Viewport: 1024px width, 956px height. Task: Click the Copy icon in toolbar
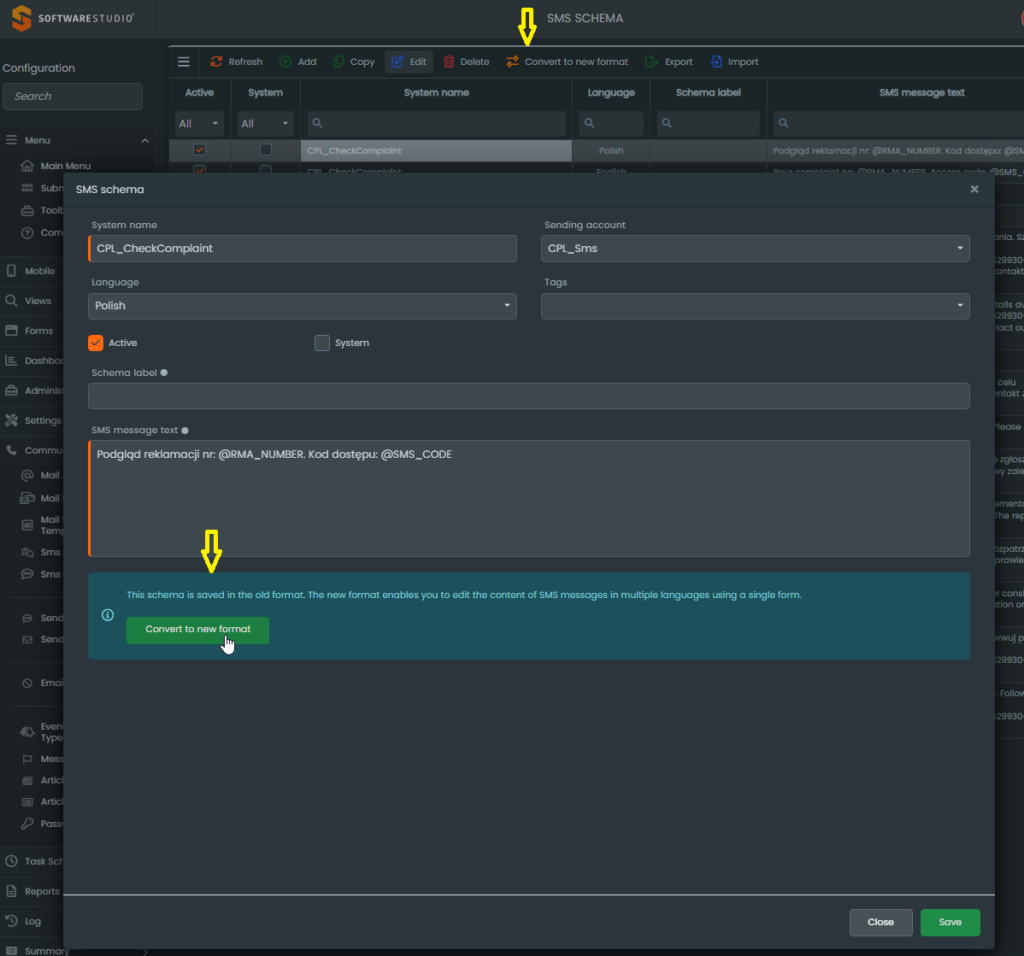coord(339,62)
